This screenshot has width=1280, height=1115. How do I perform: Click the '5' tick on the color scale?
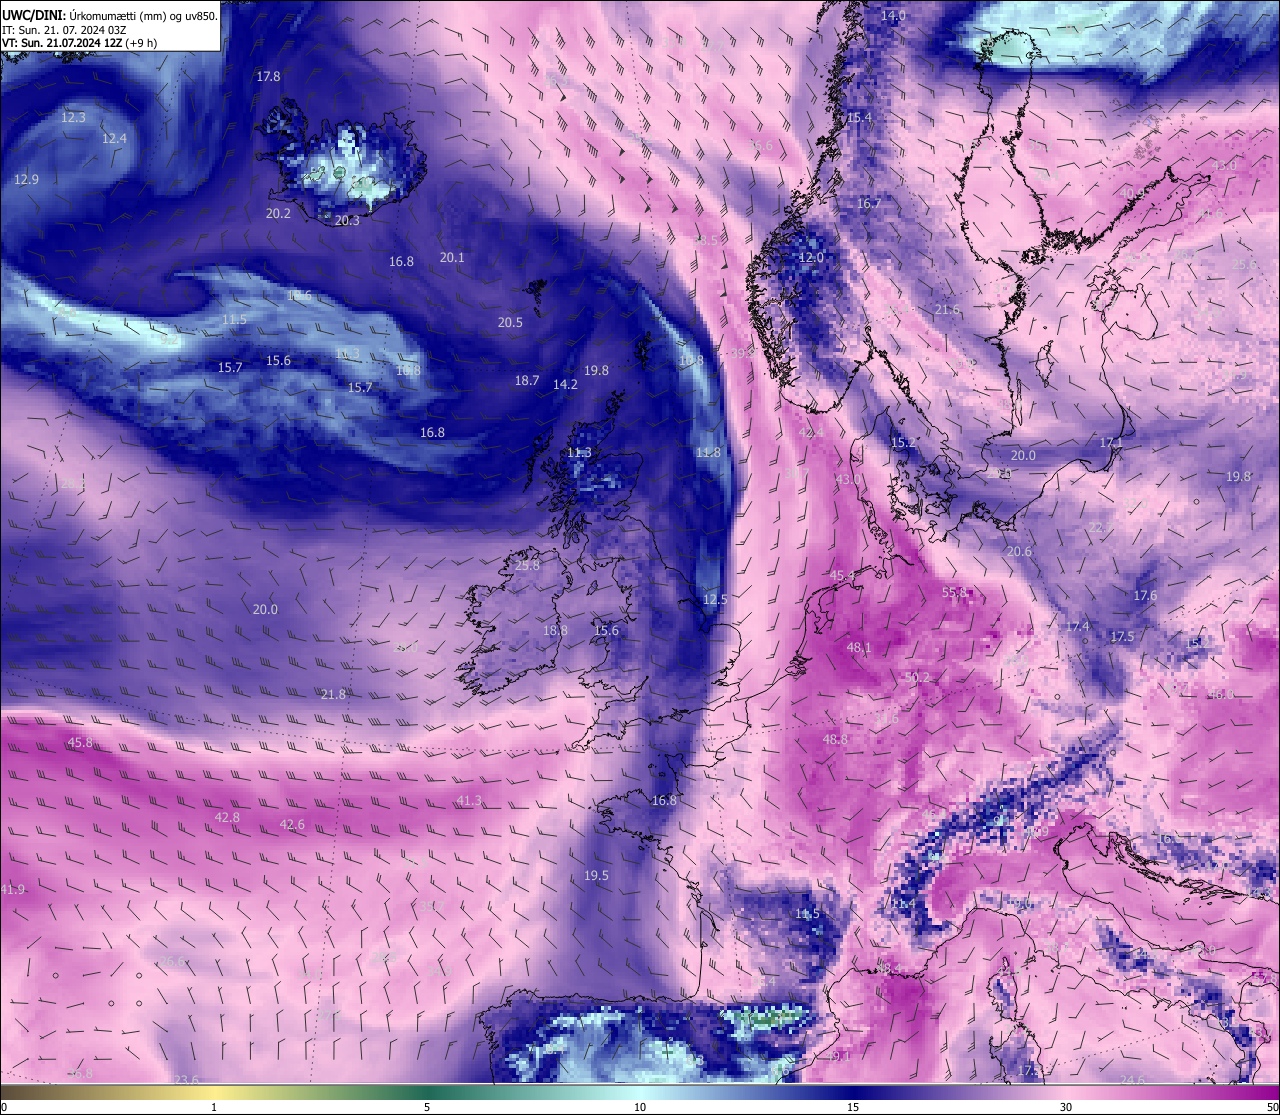427,1107
